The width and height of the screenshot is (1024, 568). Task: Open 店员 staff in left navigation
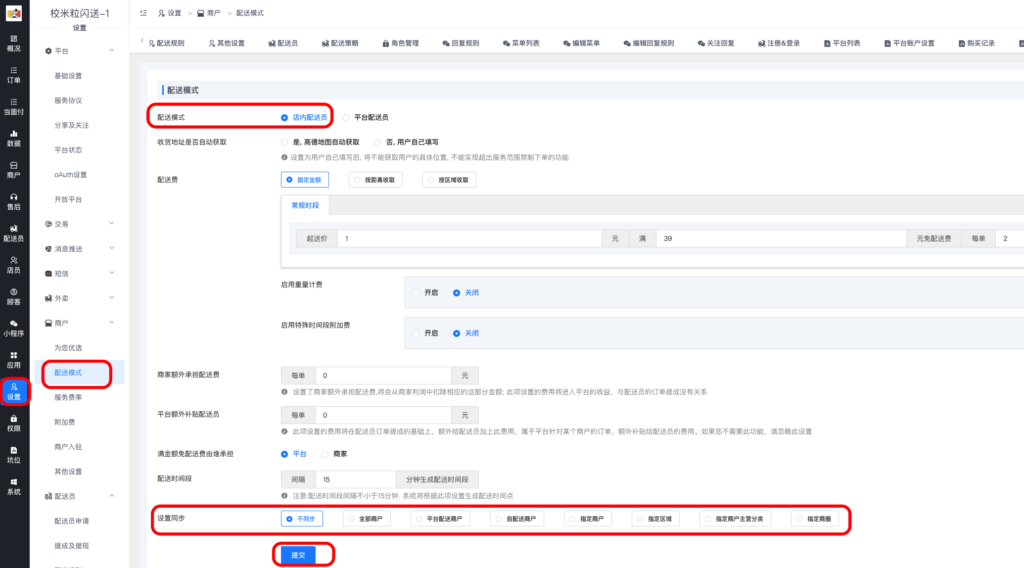[14, 265]
